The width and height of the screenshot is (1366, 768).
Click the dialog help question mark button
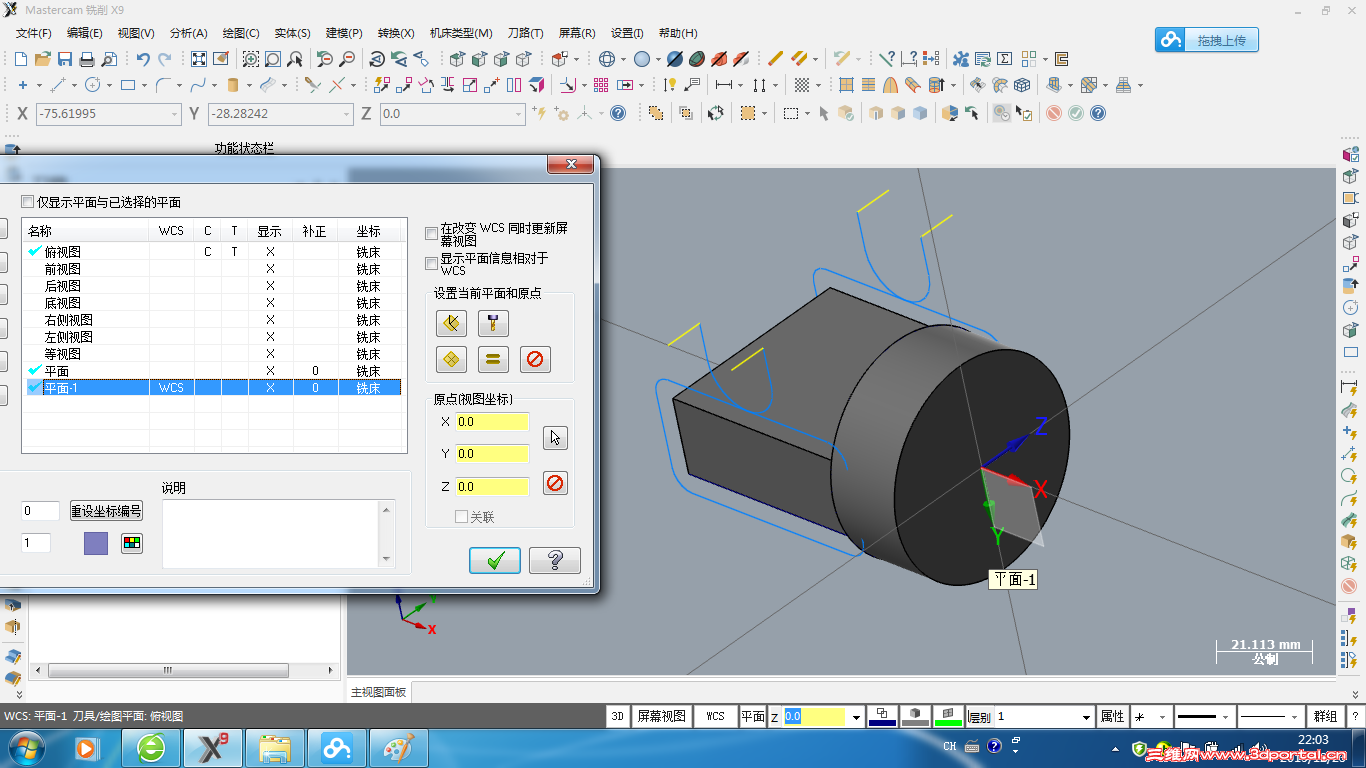(555, 560)
